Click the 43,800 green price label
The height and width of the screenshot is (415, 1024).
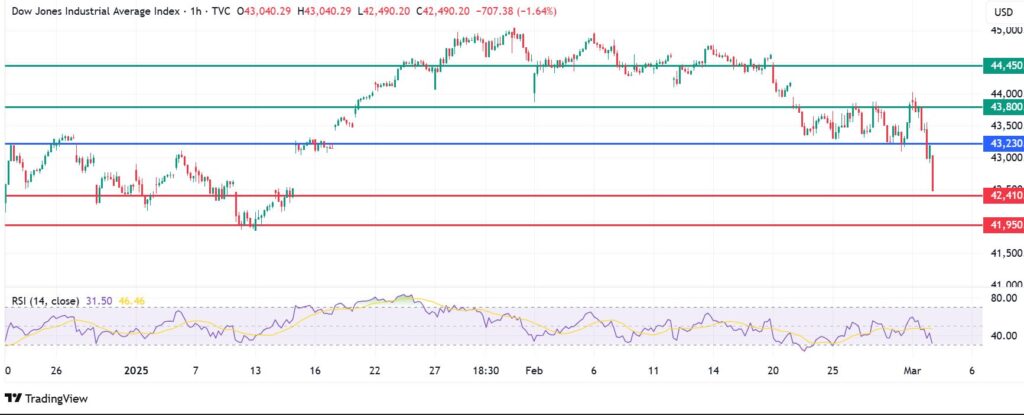coord(1003,107)
